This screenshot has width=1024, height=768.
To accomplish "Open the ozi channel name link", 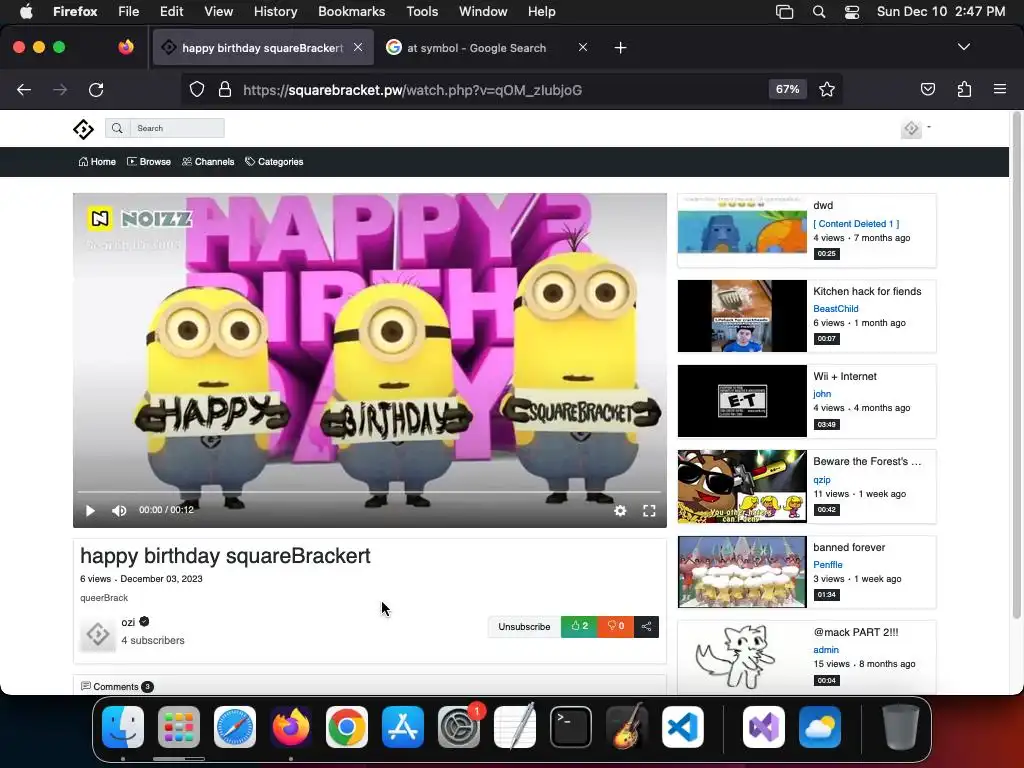I will click(x=128, y=622).
